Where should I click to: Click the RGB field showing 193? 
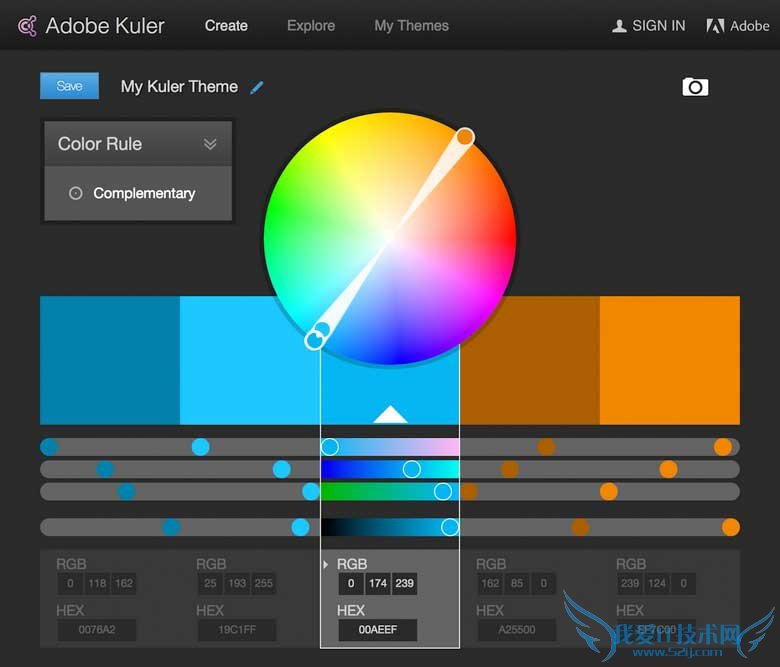click(237, 583)
